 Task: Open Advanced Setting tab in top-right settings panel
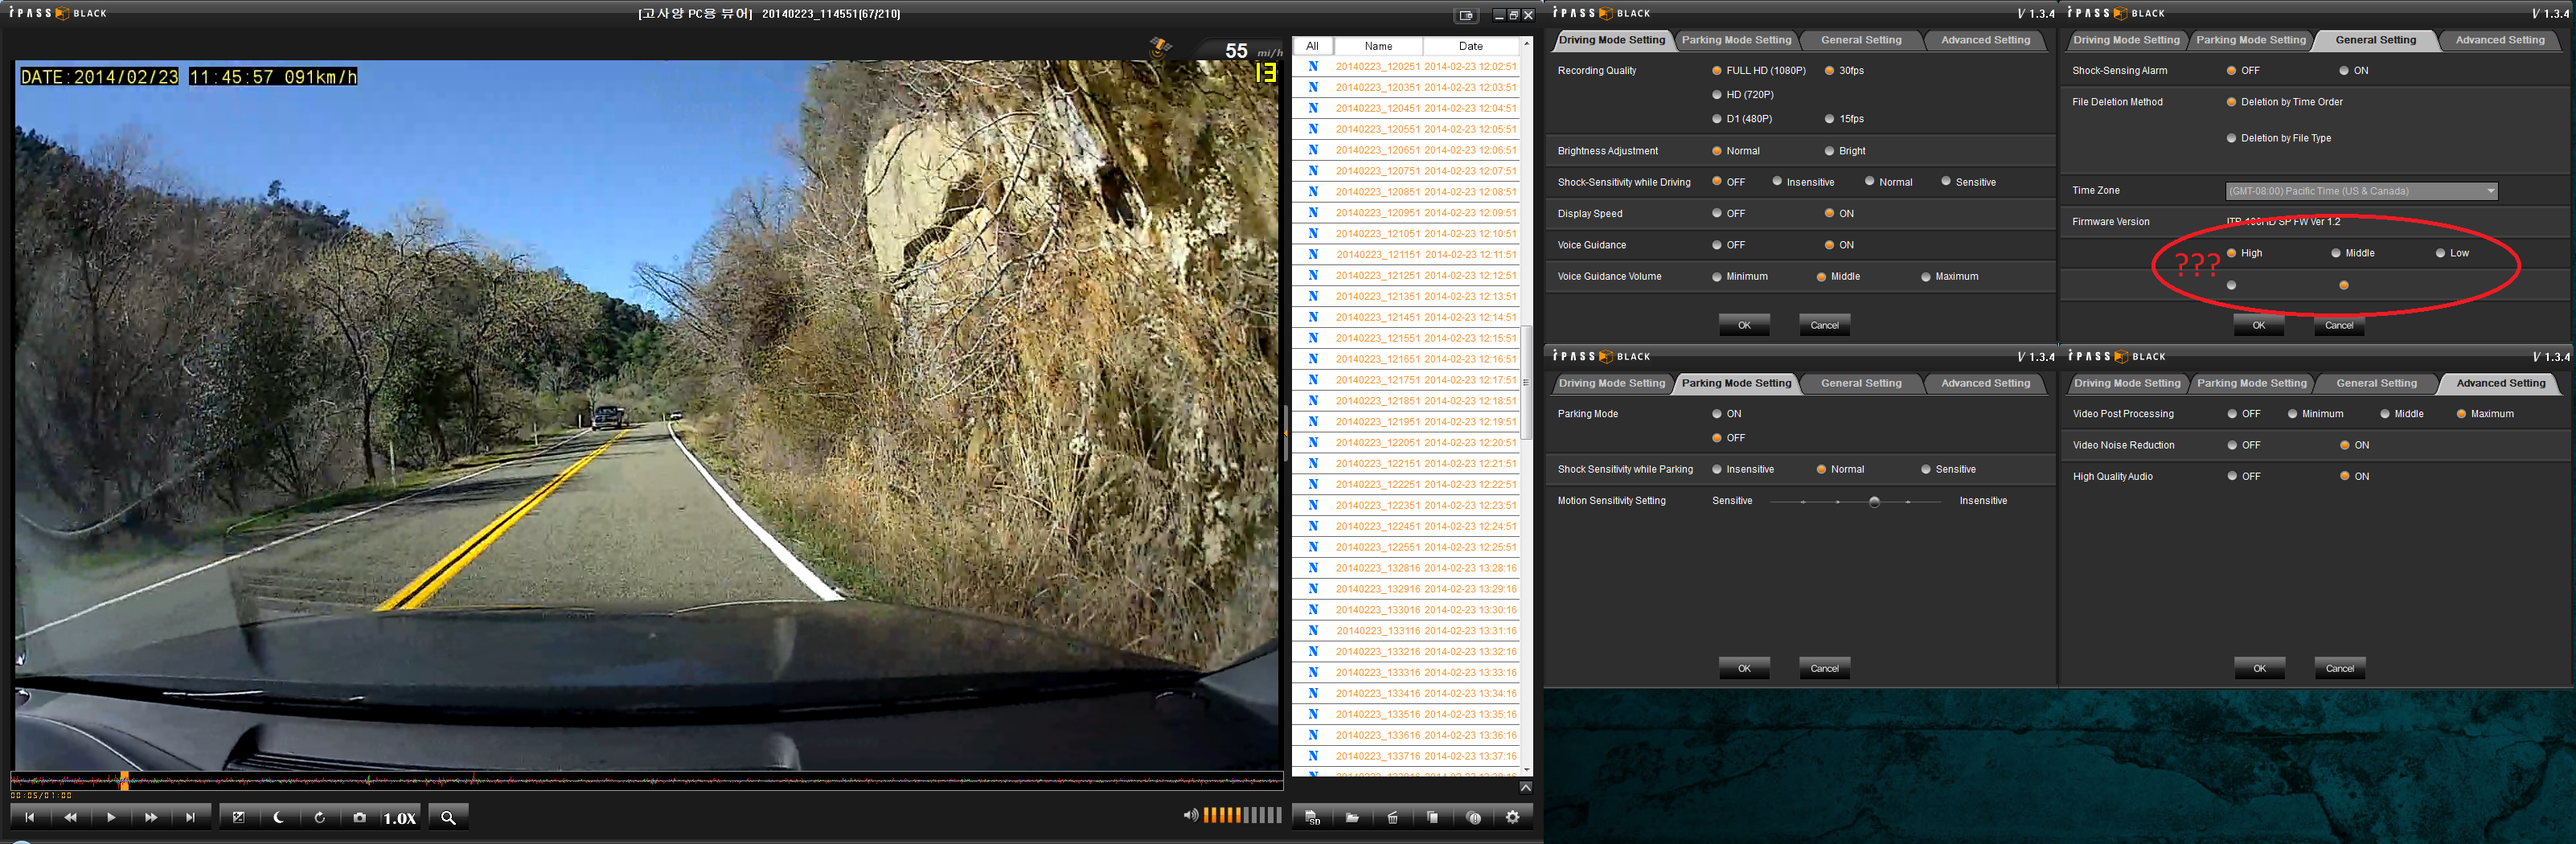tap(2499, 40)
